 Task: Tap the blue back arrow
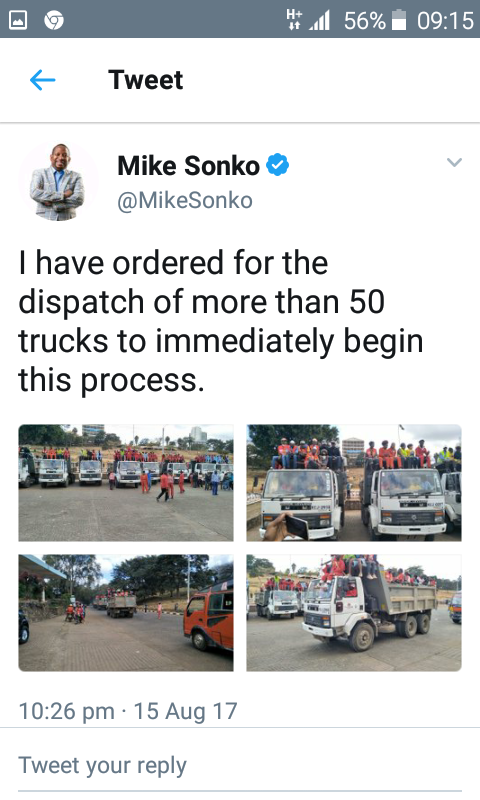click(42, 80)
